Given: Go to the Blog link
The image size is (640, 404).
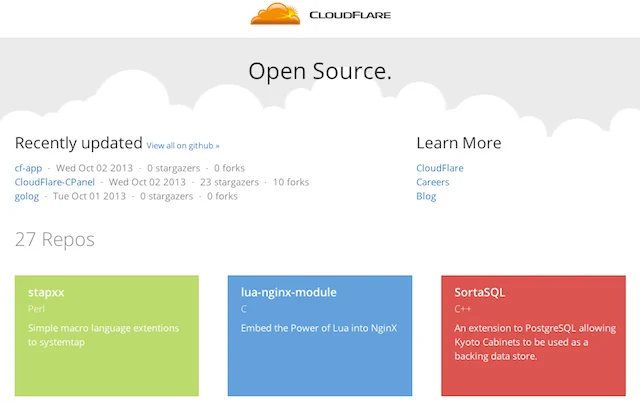Looking at the screenshot, I should (x=426, y=196).
